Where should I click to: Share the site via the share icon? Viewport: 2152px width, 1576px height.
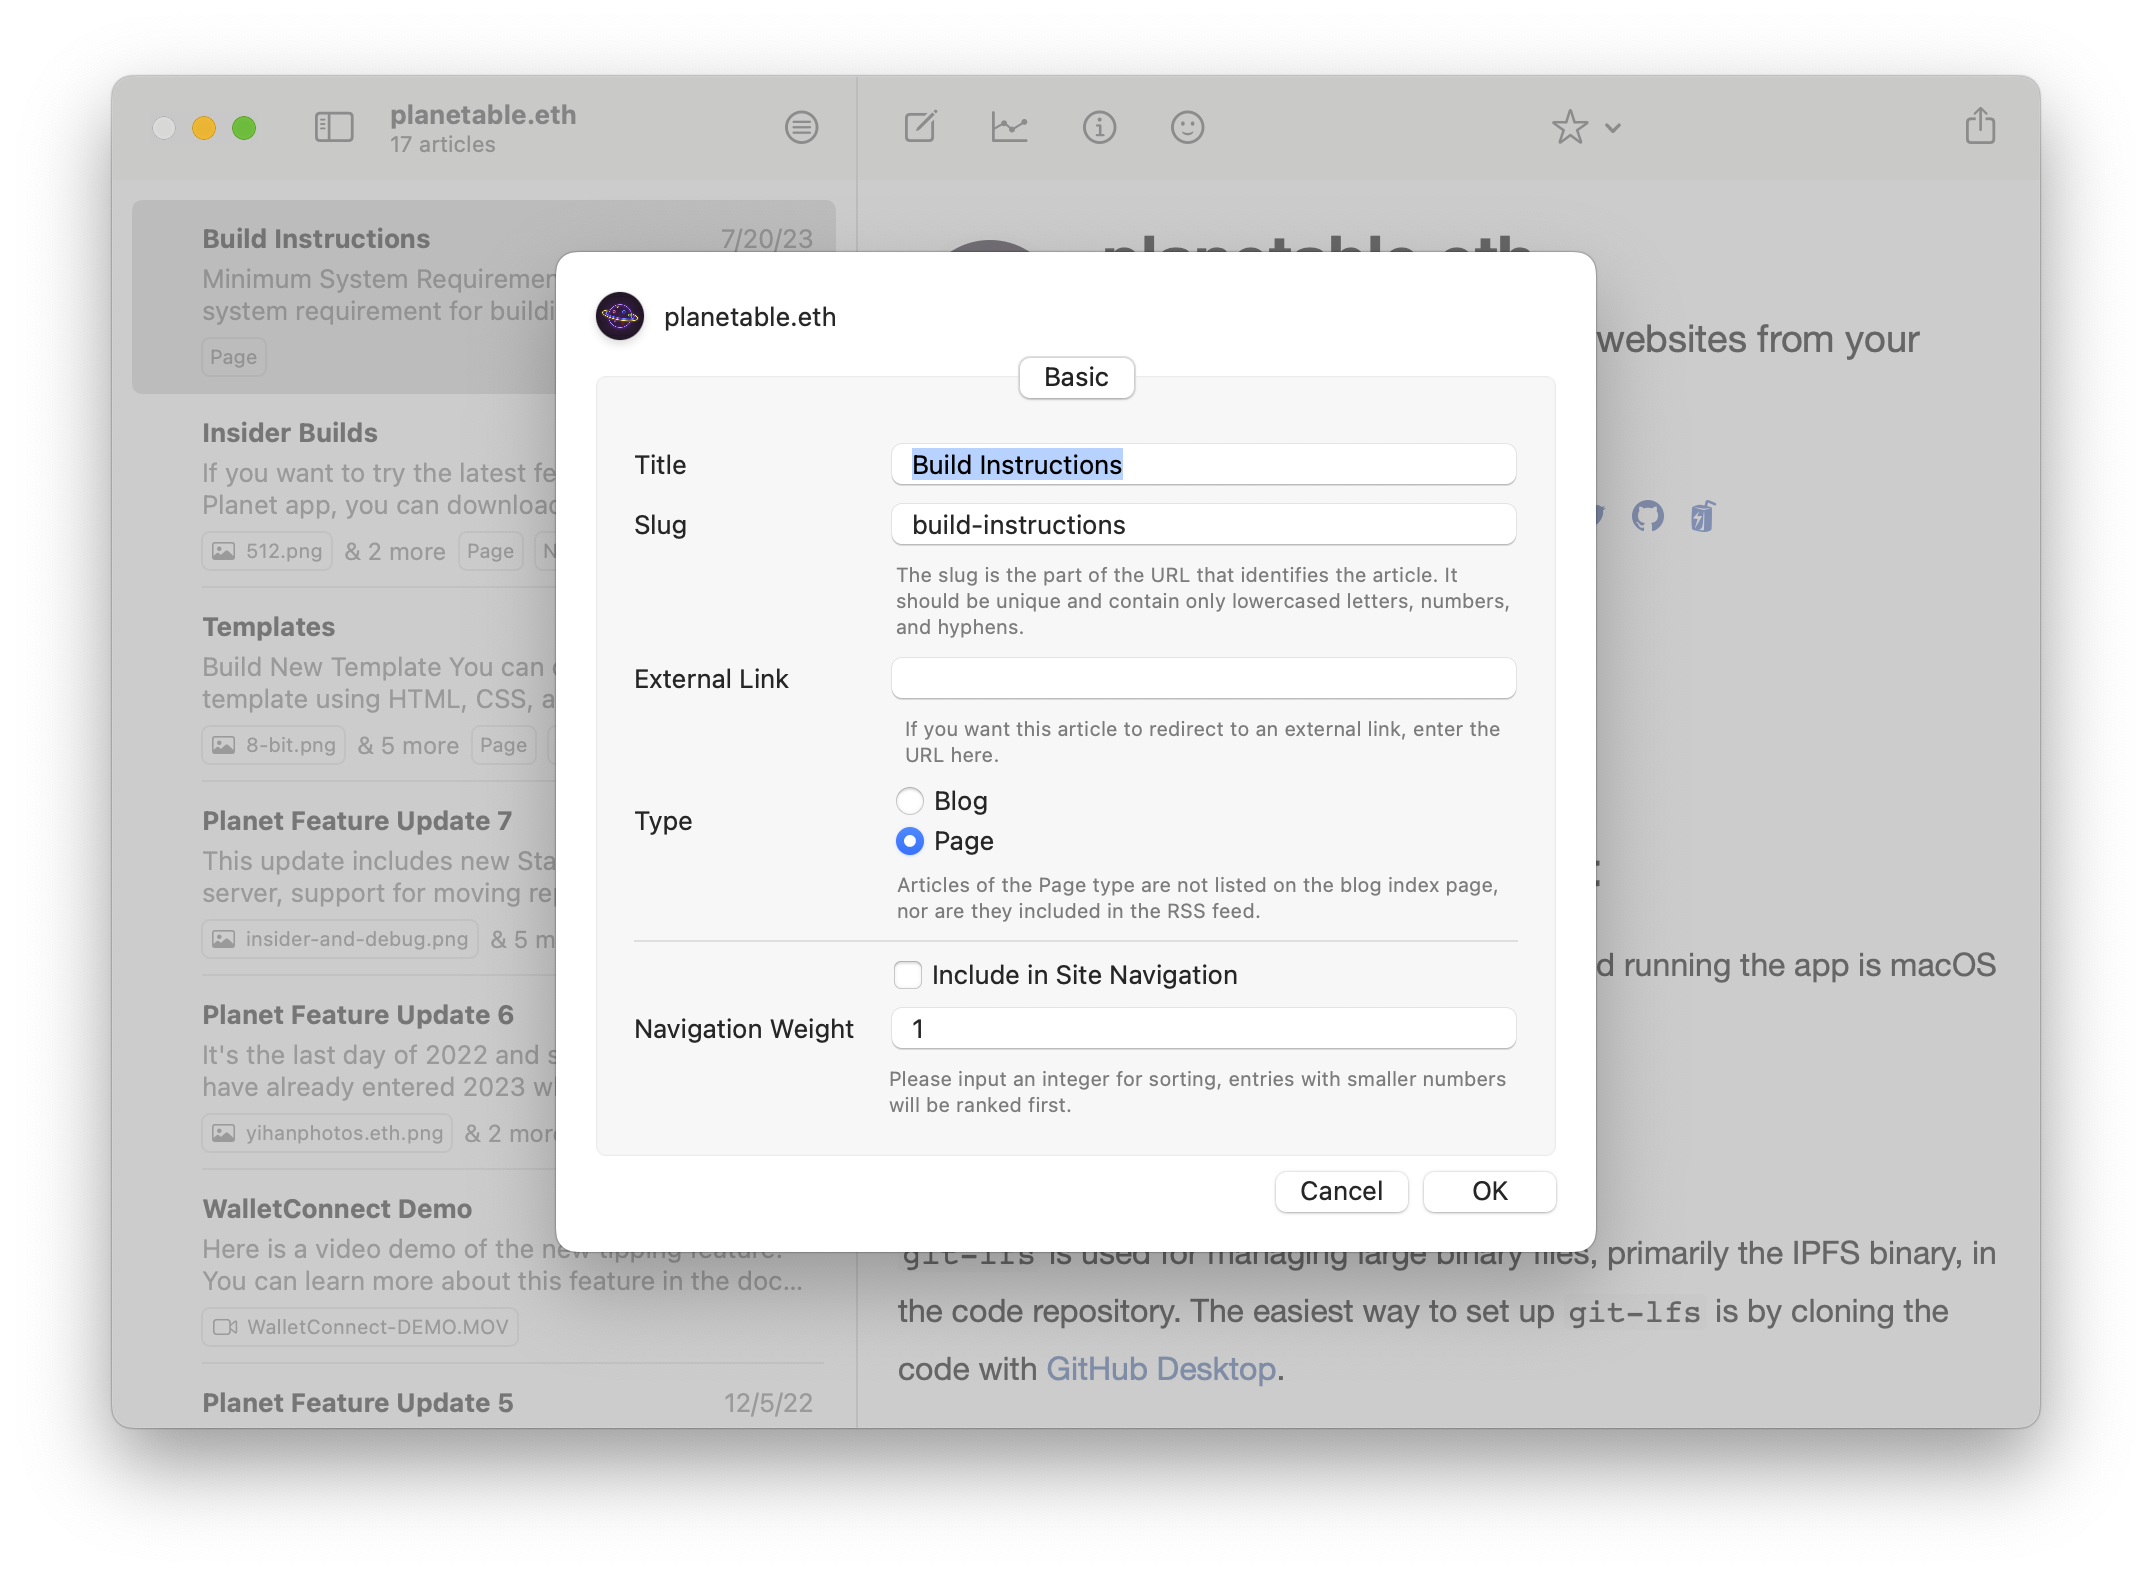[1978, 127]
